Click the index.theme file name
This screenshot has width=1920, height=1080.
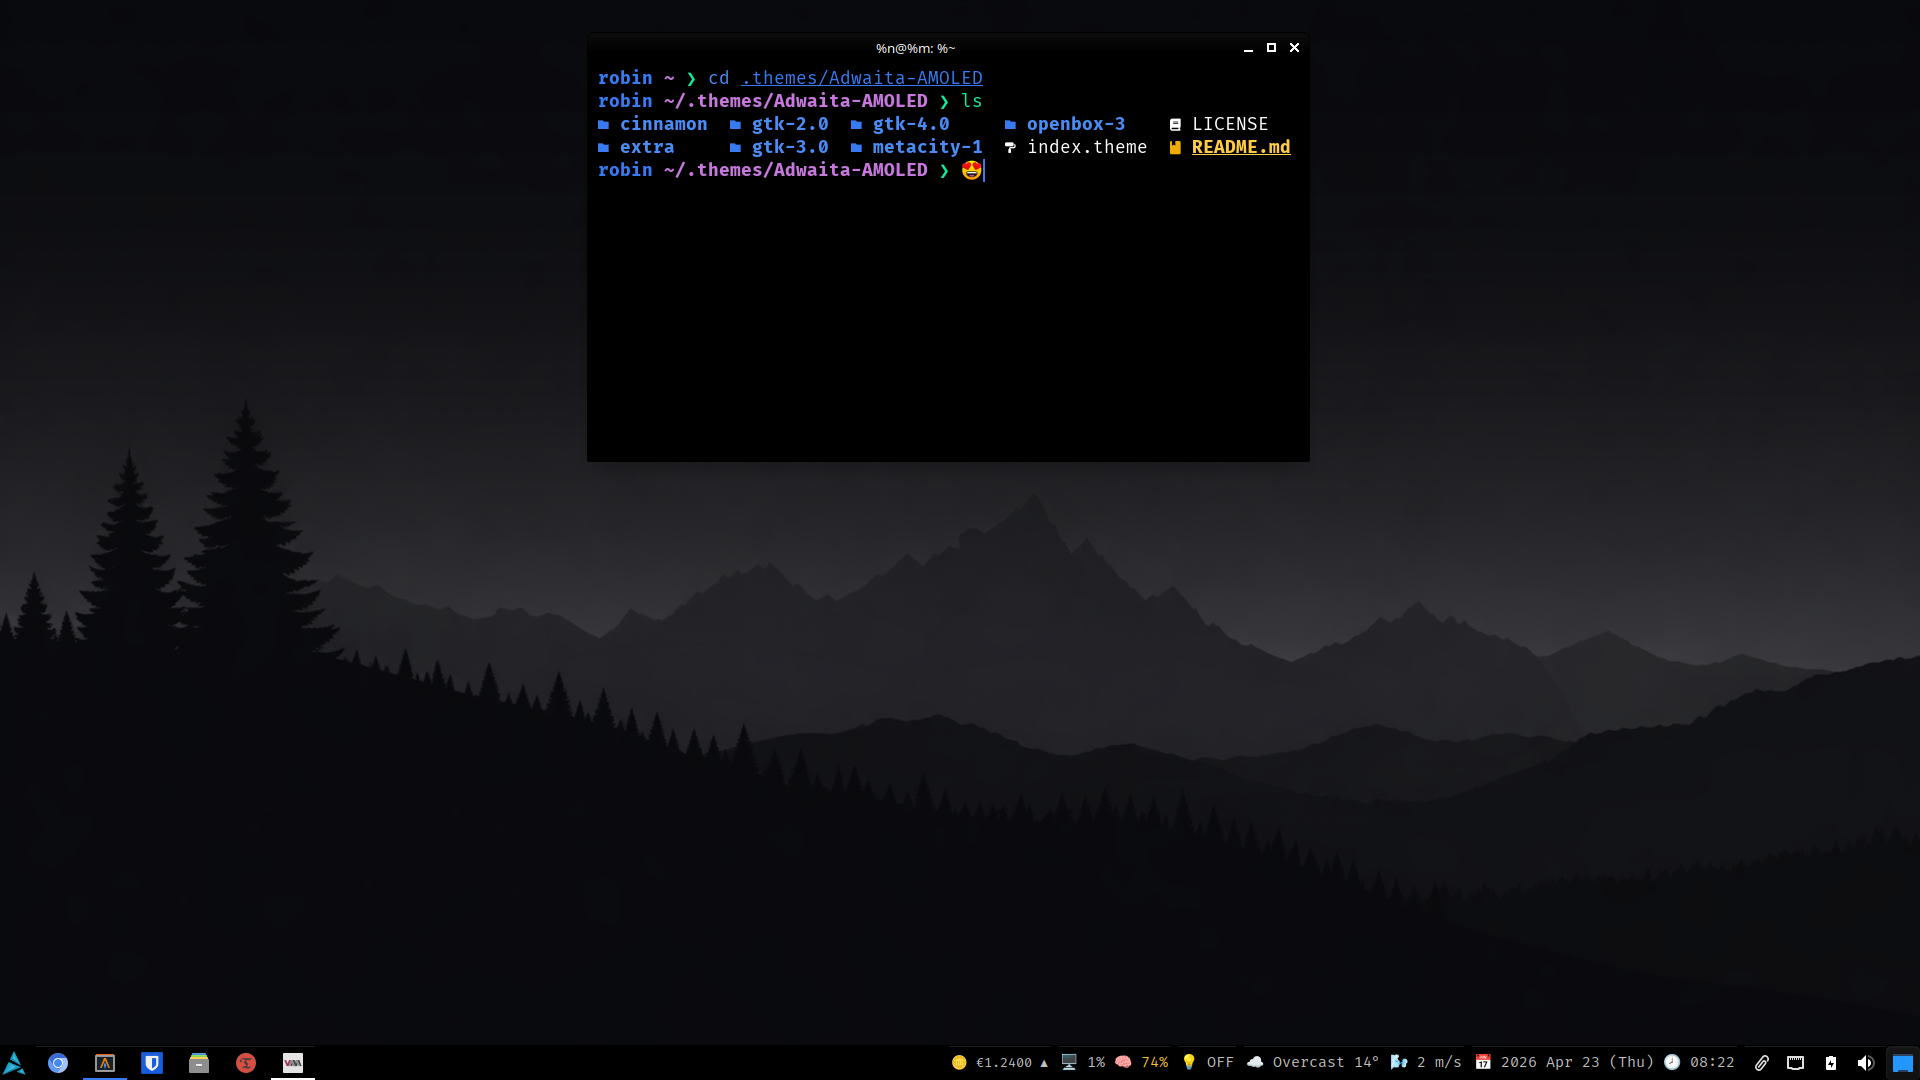click(1087, 147)
